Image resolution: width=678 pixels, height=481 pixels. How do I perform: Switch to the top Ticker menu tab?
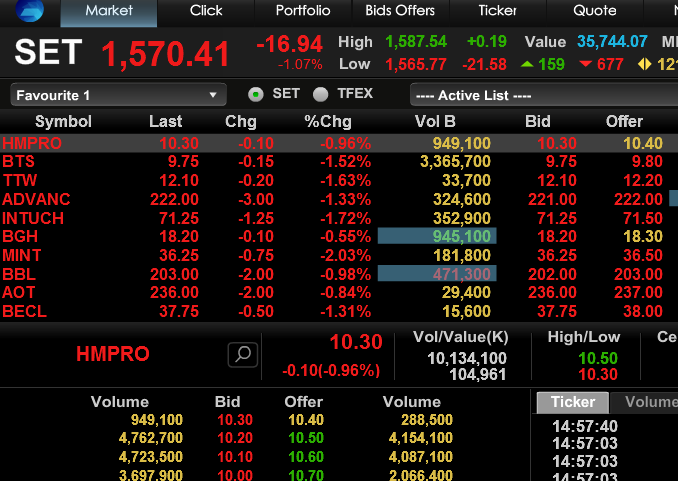click(x=497, y=13)
